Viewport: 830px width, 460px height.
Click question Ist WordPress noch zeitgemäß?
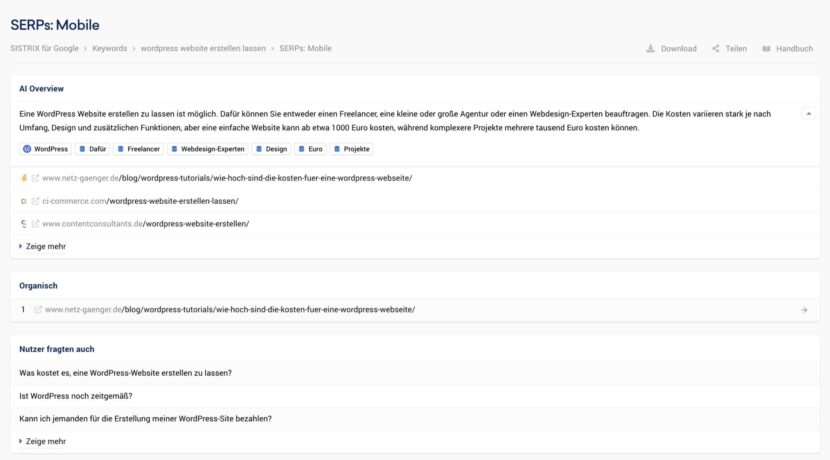click(x=76, y=396)
